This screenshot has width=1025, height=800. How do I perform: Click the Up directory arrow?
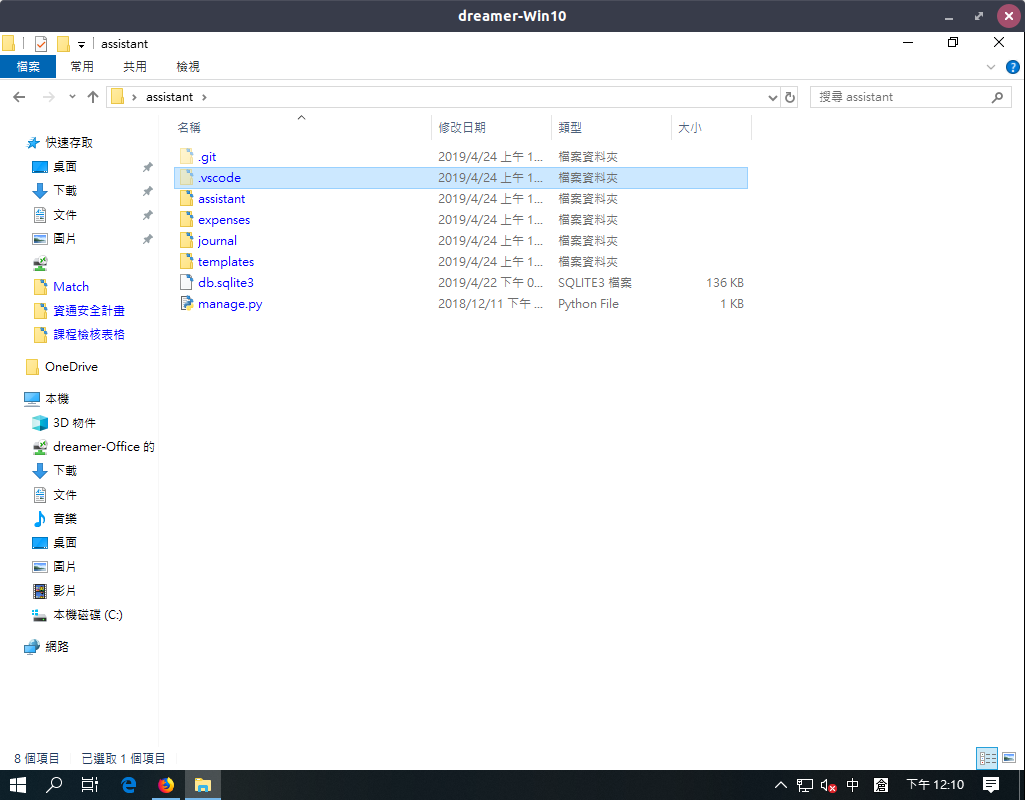click(93, 97)
